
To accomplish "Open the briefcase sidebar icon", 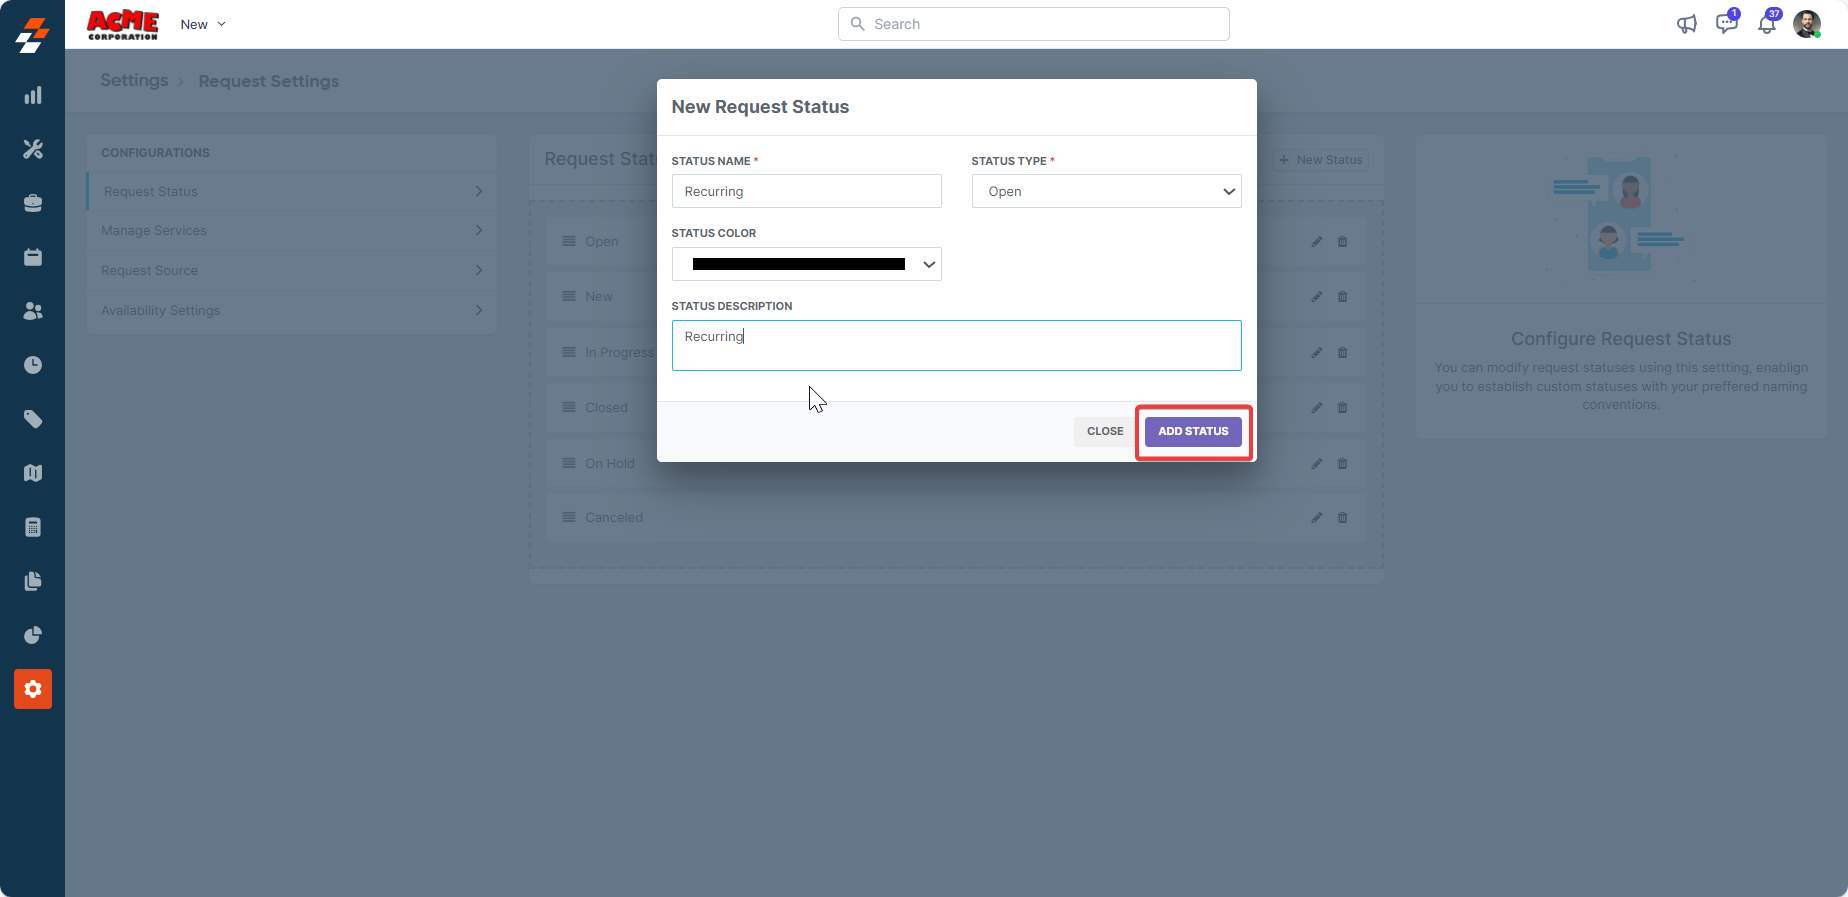I will tap(33, 203).
